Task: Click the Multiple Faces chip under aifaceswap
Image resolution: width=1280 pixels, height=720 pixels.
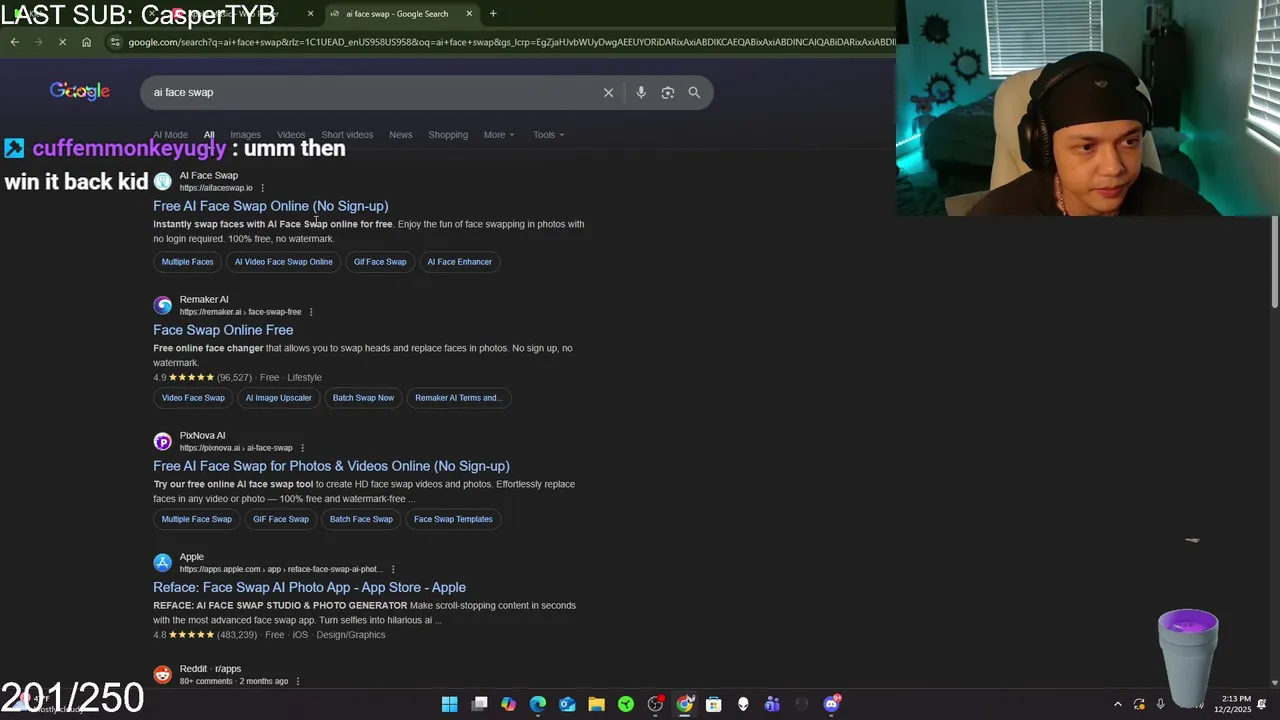Action: 188,262
